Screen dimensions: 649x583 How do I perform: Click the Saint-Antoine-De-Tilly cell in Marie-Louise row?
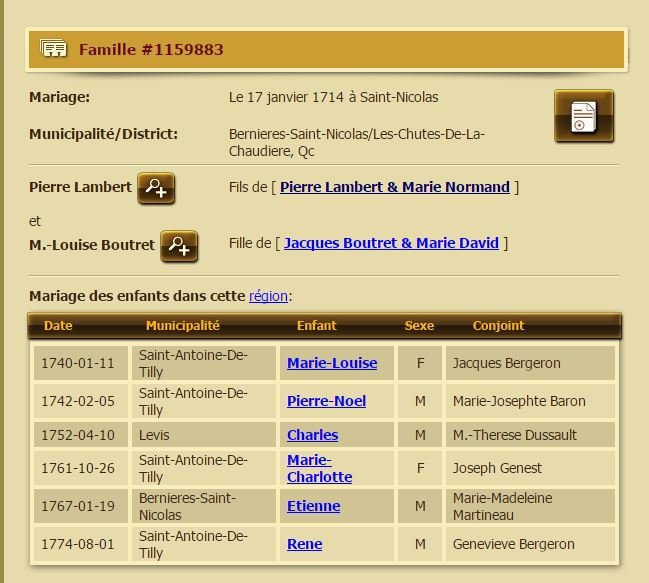(204, 363)
